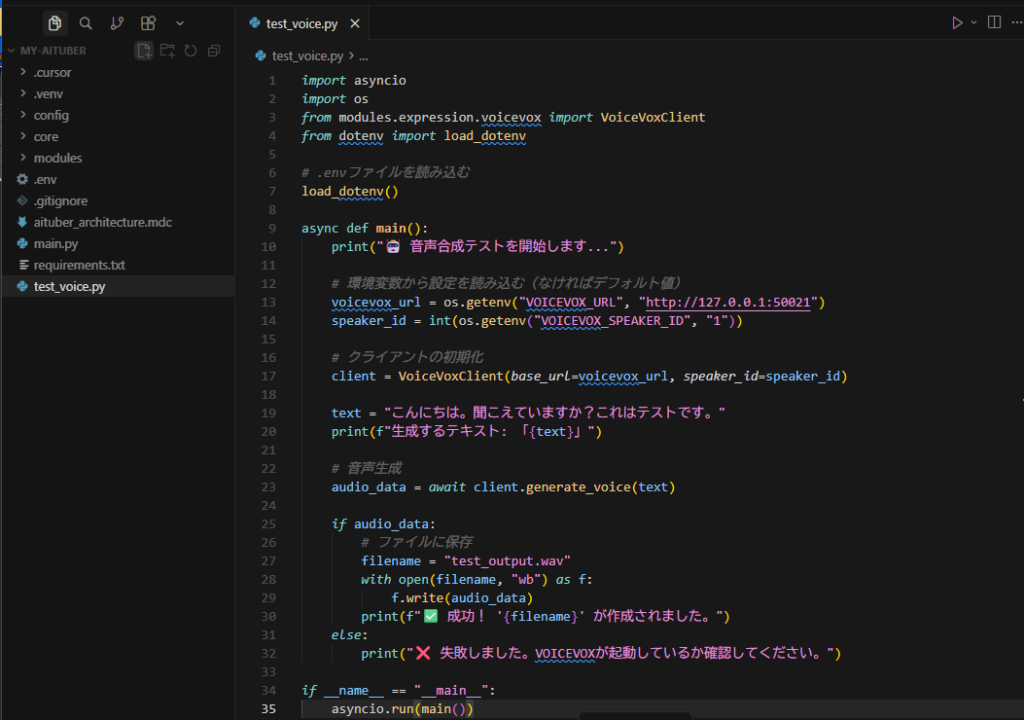This screenshot has height=720, width=1024.
Task: Open the Extensions view
Action: (148, 23)
